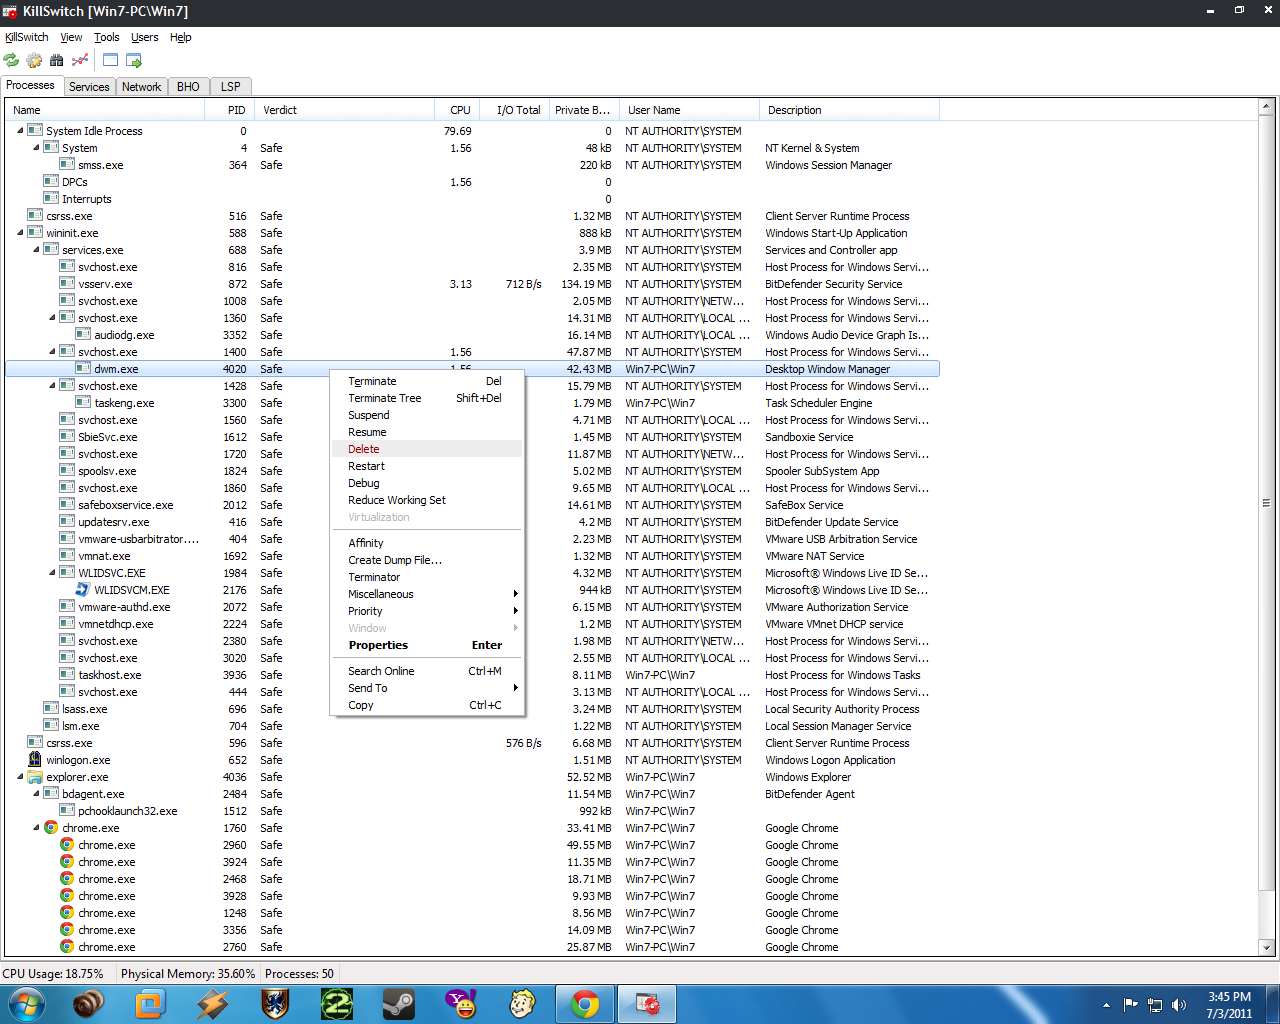Viewport: 1280px width, 1024px height.
Task: Choose Create Dump File in the menu
Action: click(x=427, y=560)
